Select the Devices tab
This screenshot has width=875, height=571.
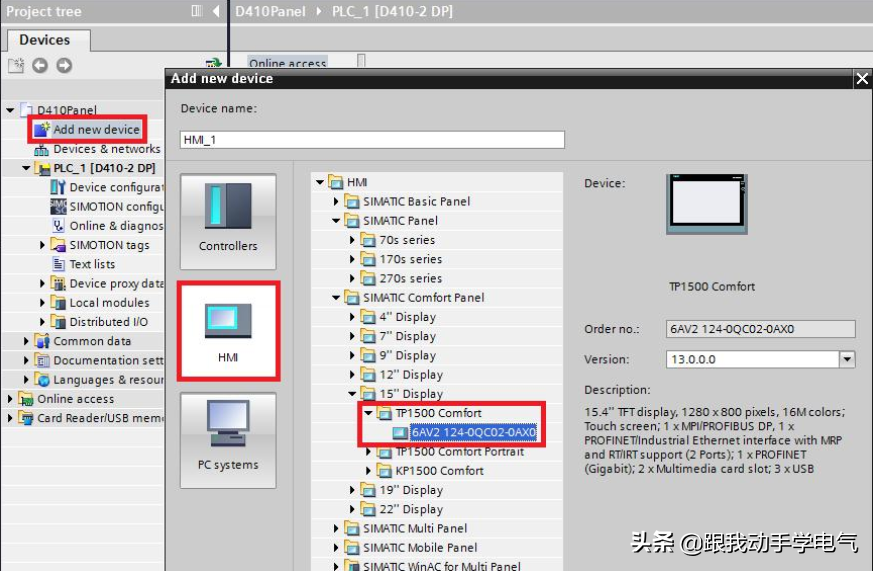(45, 40)
